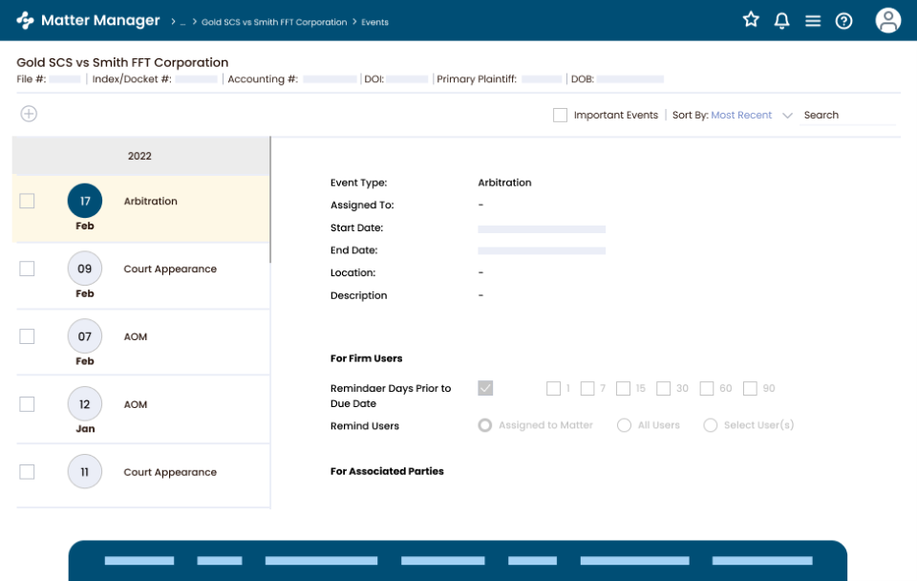Toggle the checked Reminder Days checkbox
Image resolution: width=917 pixels, height=581 pixels.
pos(485,388)
